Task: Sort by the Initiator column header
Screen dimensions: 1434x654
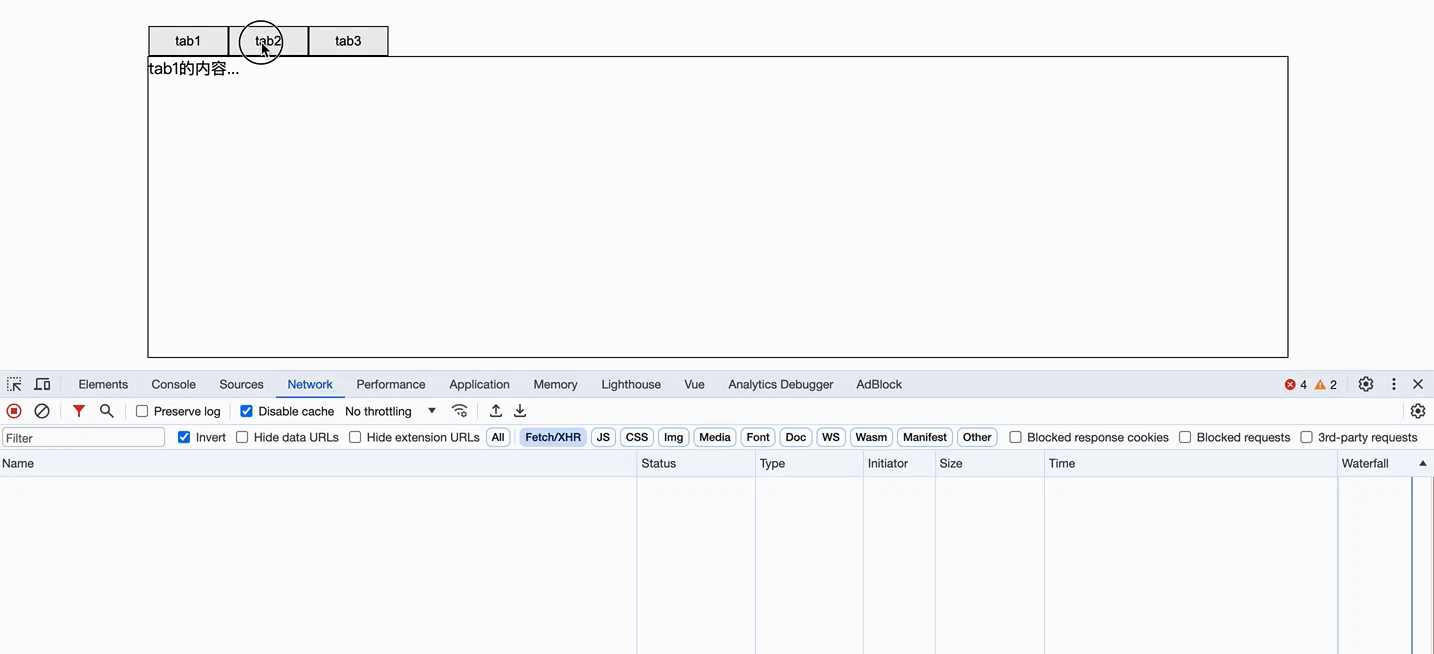Action: coord(899,464)
